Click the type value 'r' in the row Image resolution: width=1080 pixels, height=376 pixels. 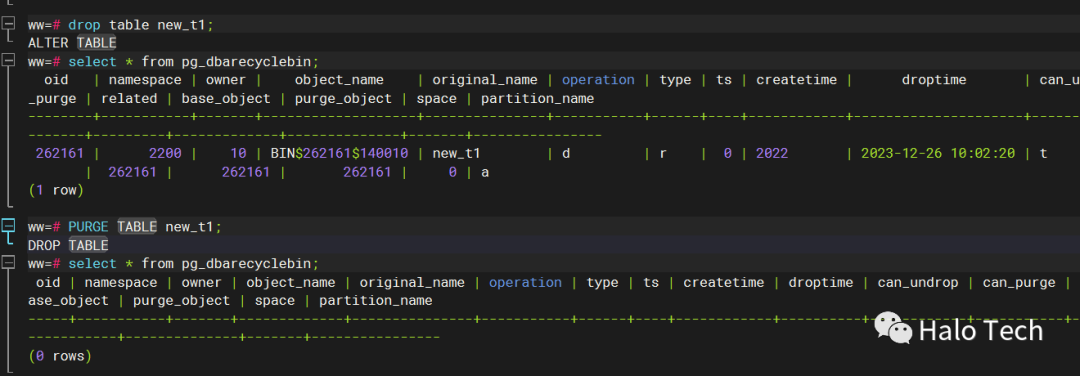click(663, 154)
